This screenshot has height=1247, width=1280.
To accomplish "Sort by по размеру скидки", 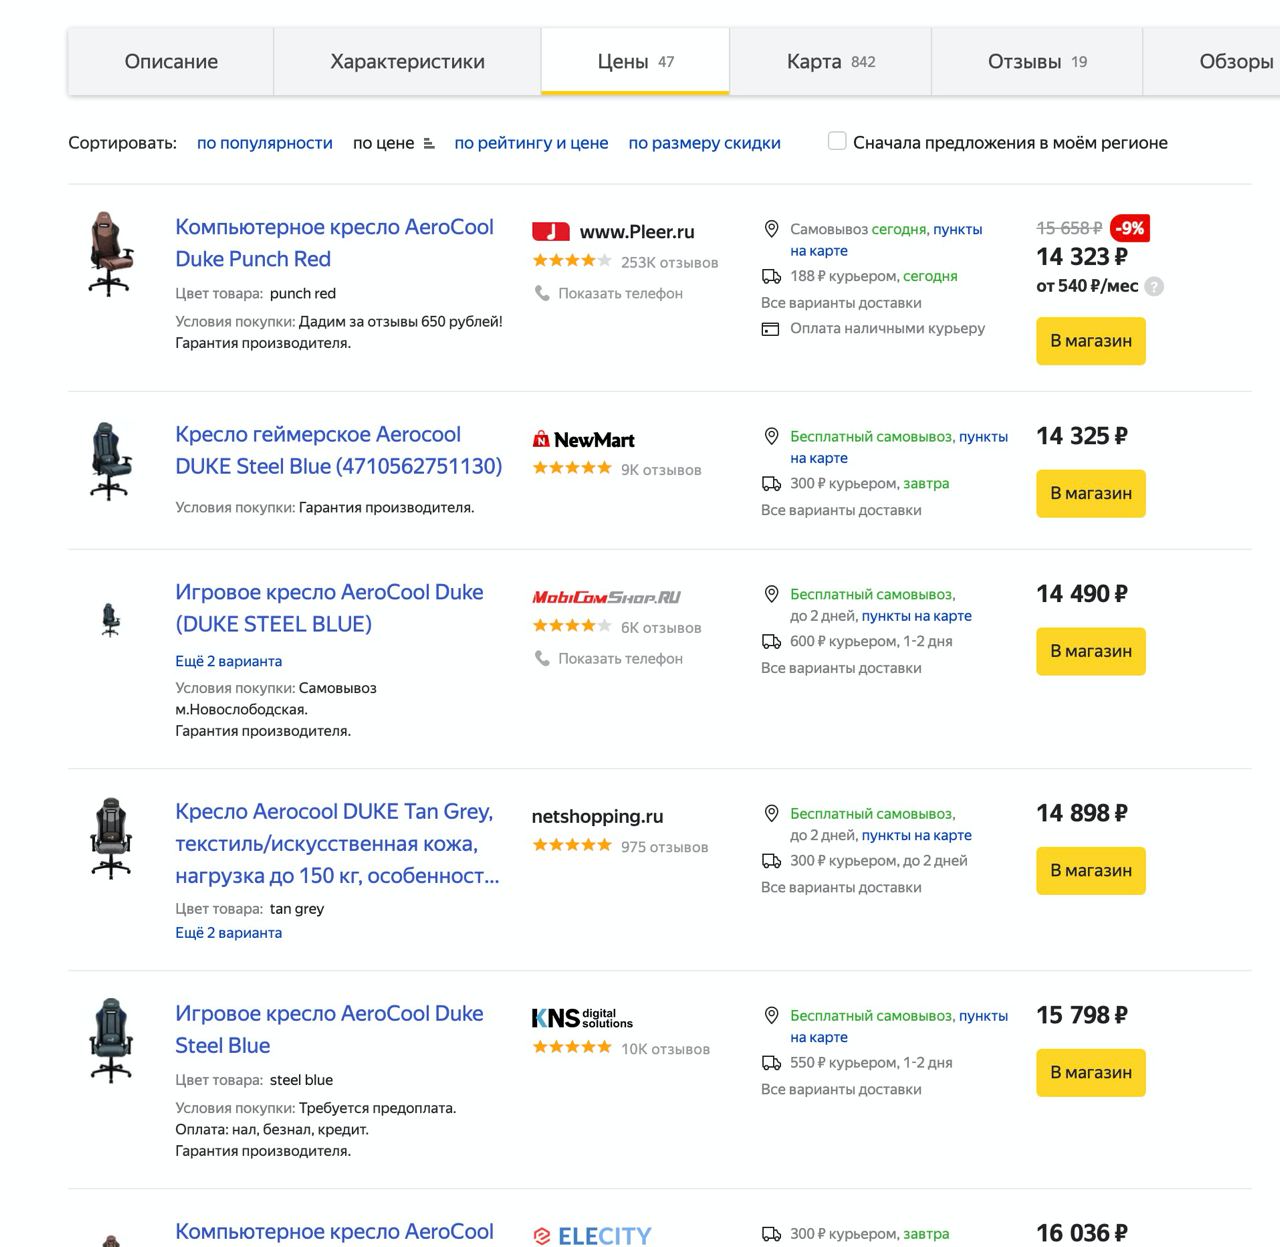I will [704, 143].
